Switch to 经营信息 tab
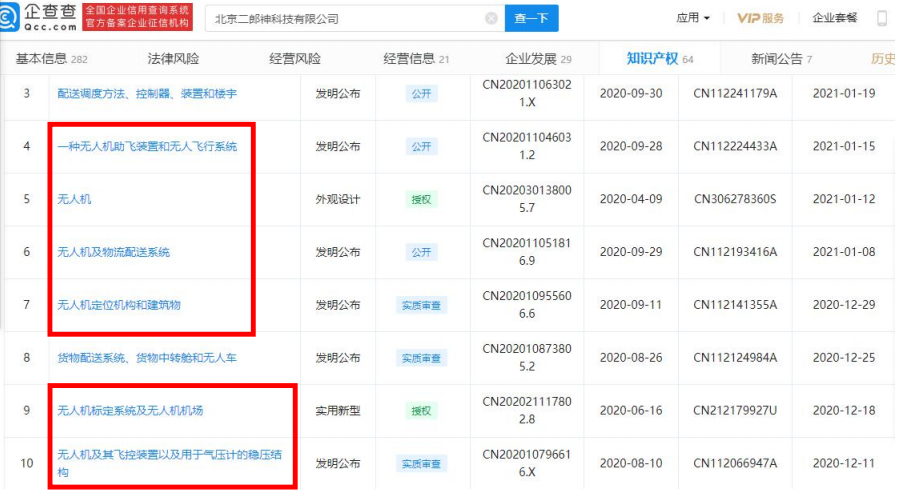Screen dimensions: 905x491 (416, 59)
